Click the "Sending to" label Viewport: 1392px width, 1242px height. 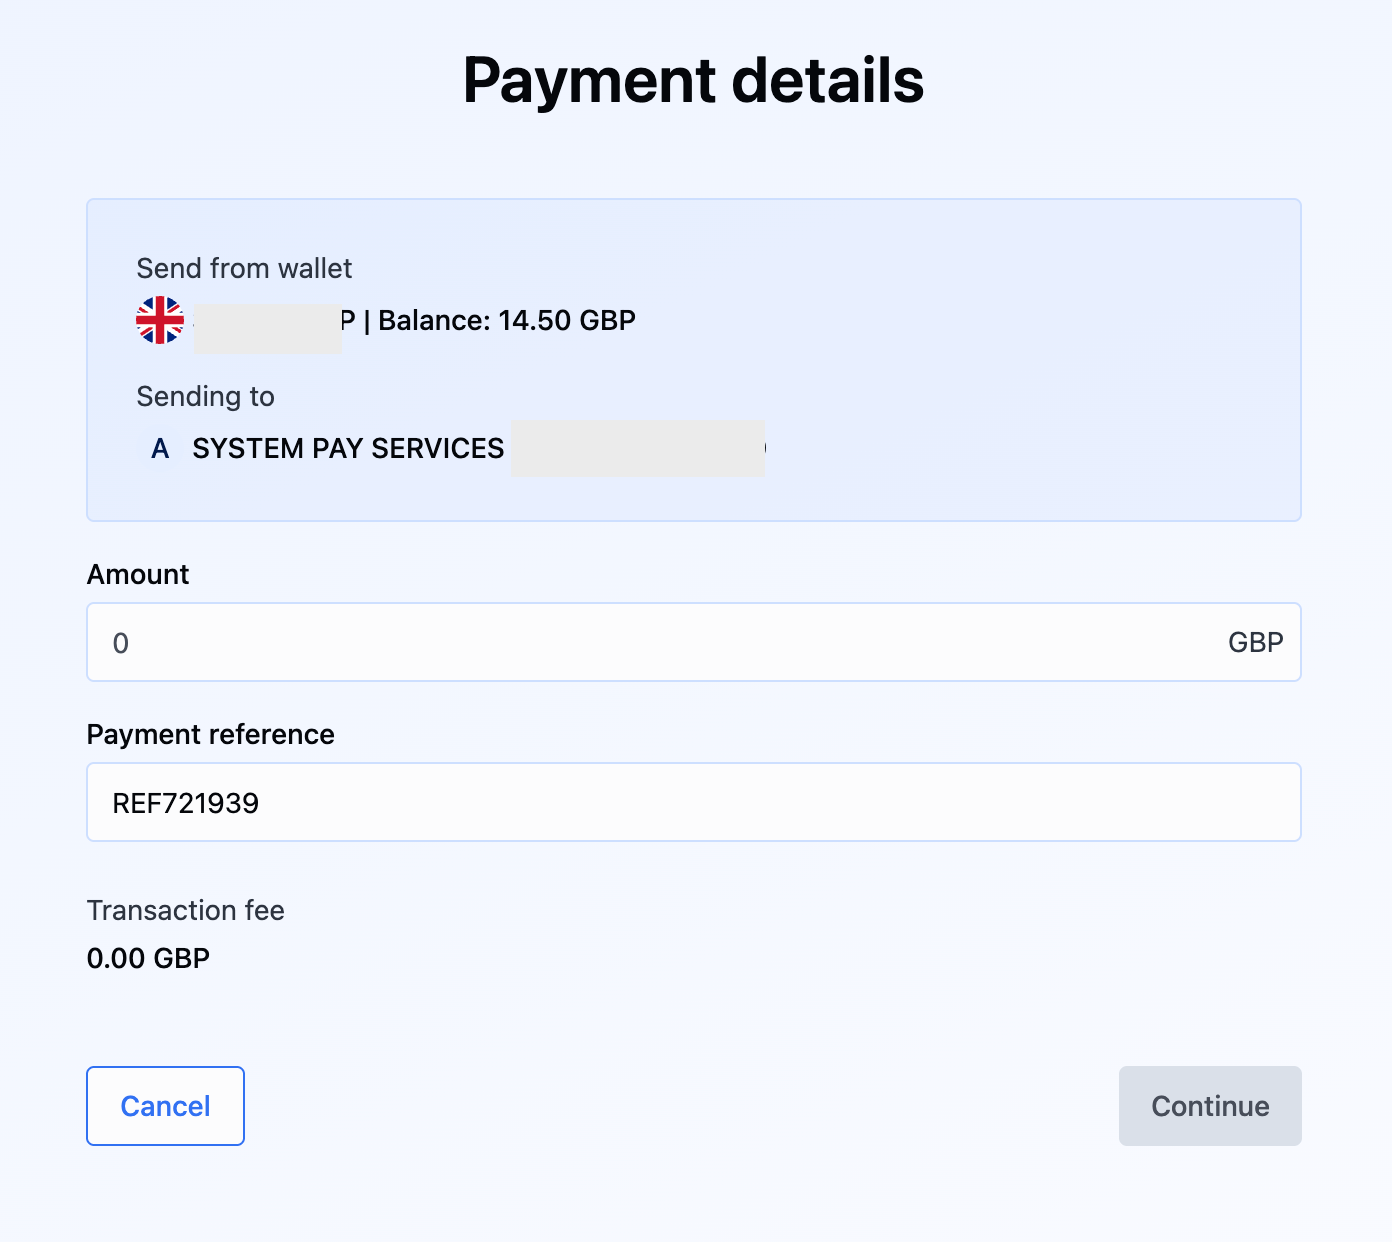205,396
